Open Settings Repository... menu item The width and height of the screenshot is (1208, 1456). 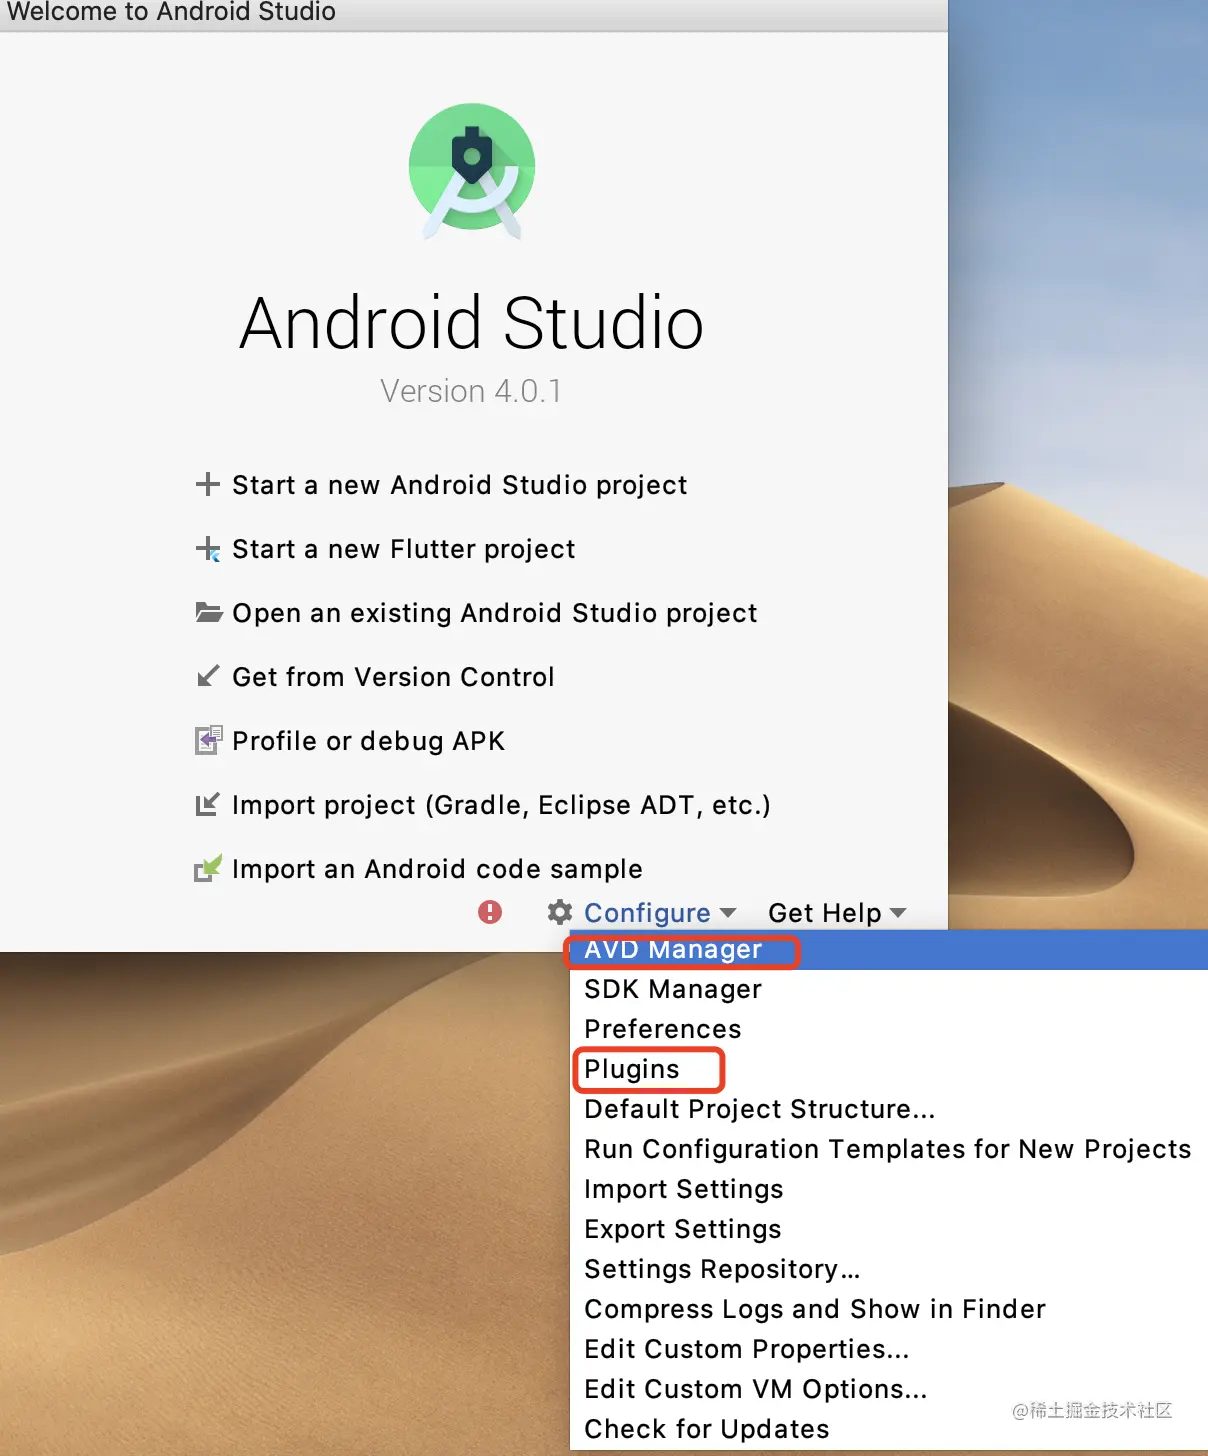click(x=888, y=1269)
